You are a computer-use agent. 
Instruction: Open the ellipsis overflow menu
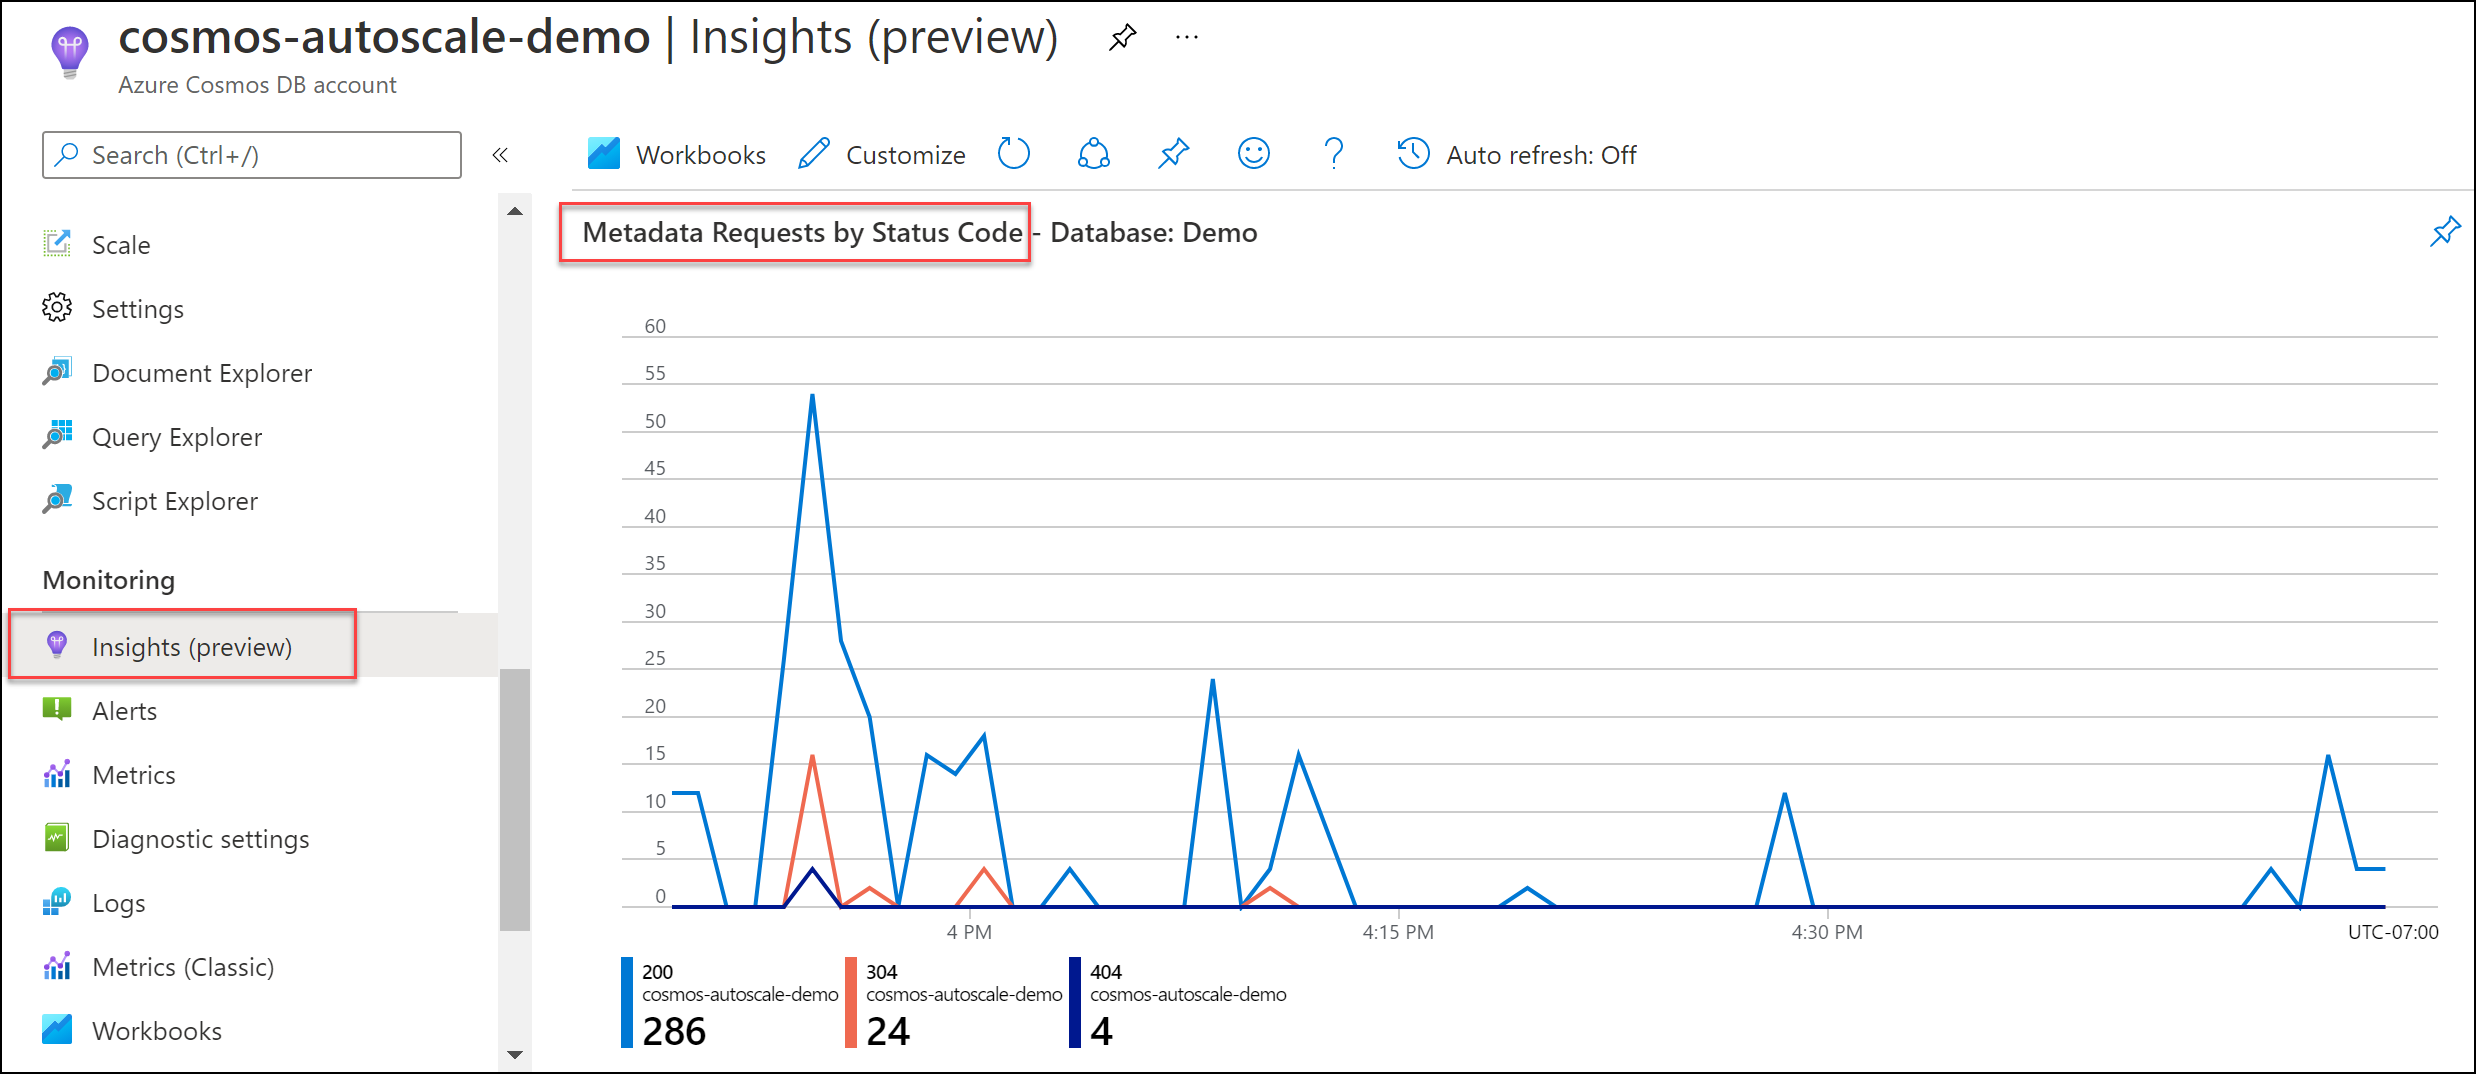pos(1186,37)
